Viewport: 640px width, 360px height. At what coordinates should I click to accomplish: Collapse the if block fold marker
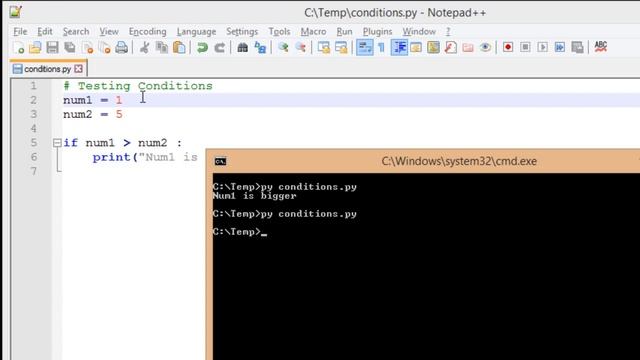point(57,143)
